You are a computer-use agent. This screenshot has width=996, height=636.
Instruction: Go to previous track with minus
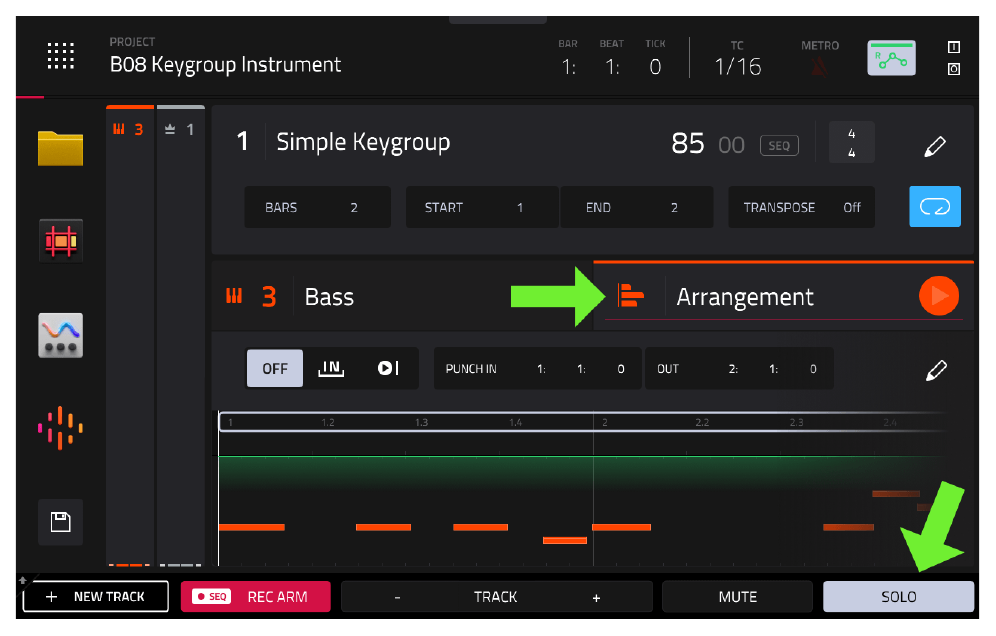(x=397, y=597)
